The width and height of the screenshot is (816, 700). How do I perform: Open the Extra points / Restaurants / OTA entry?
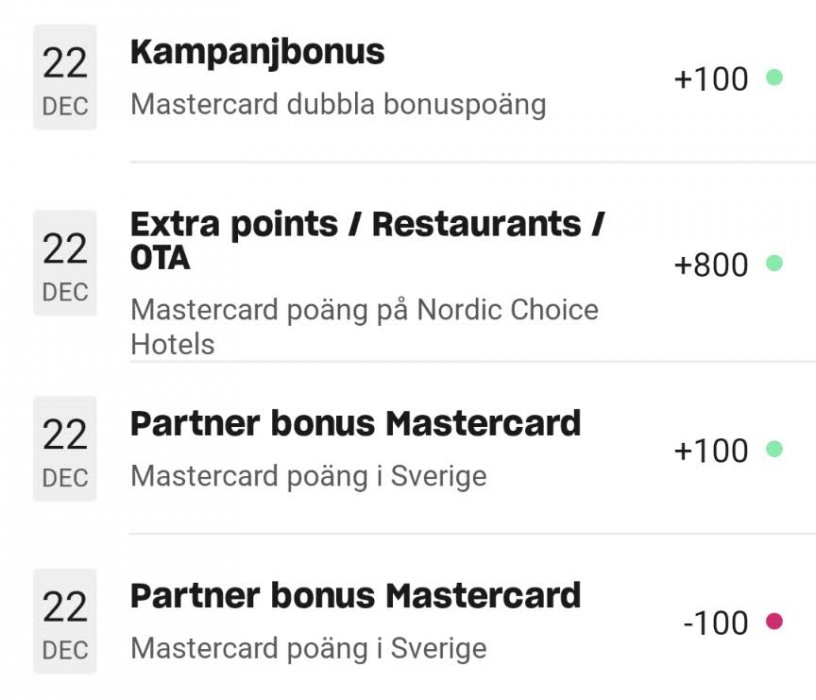[x=366, y=240]
